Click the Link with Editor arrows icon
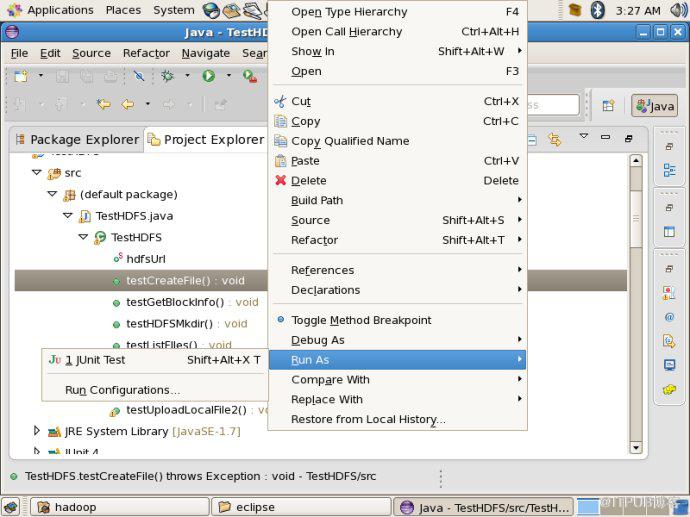 point(555,140)
